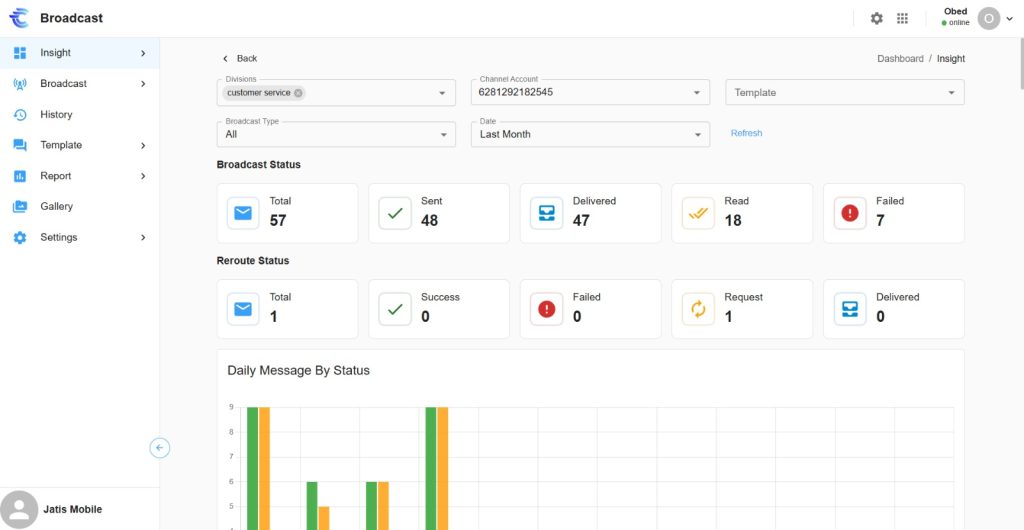The height and width of the screenshot is (530, 1024).
Task: Click the Request value 1
Action: click(728, 317)
